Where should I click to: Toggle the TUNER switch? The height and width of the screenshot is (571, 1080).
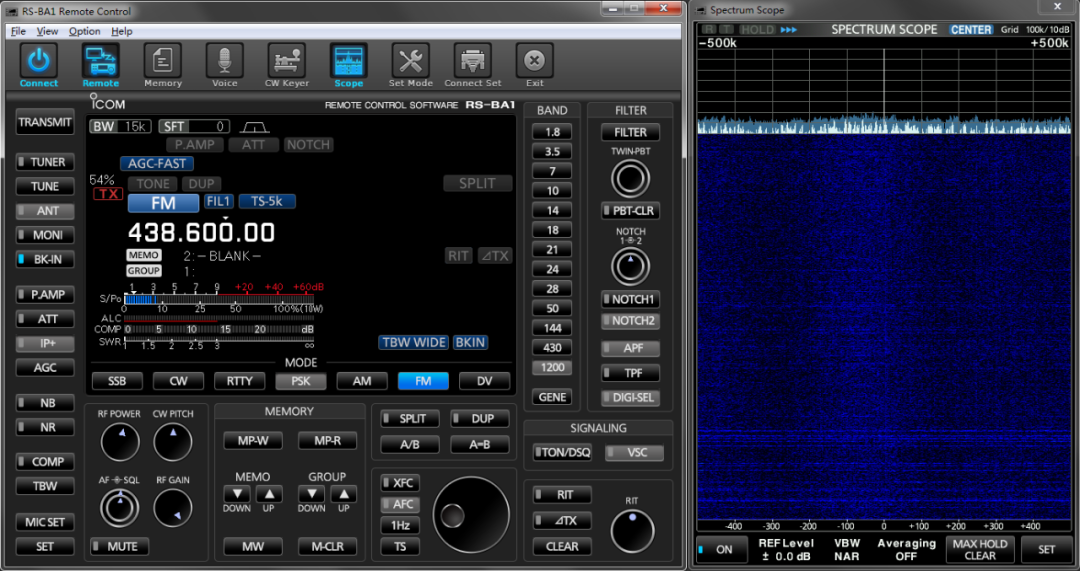point(45,163)
